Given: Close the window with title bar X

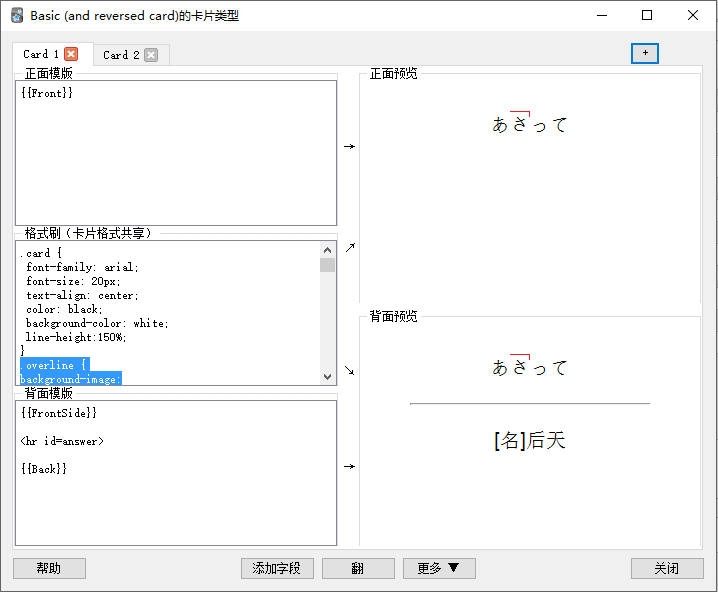Looking at the screenshot, I should click(693, 16).
